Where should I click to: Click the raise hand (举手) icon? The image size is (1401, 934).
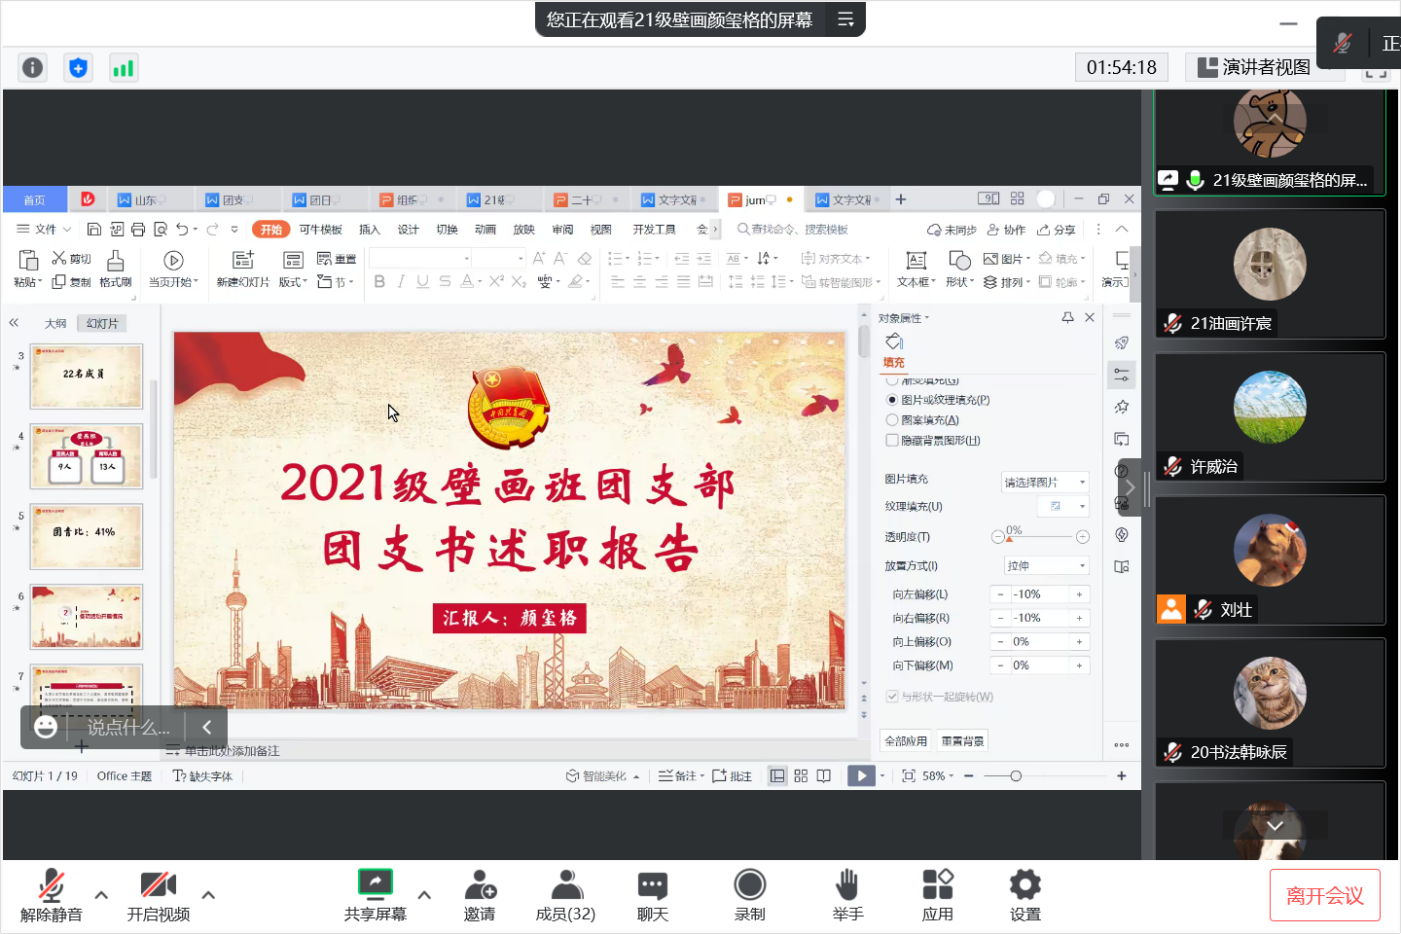[x=847, y=886]
